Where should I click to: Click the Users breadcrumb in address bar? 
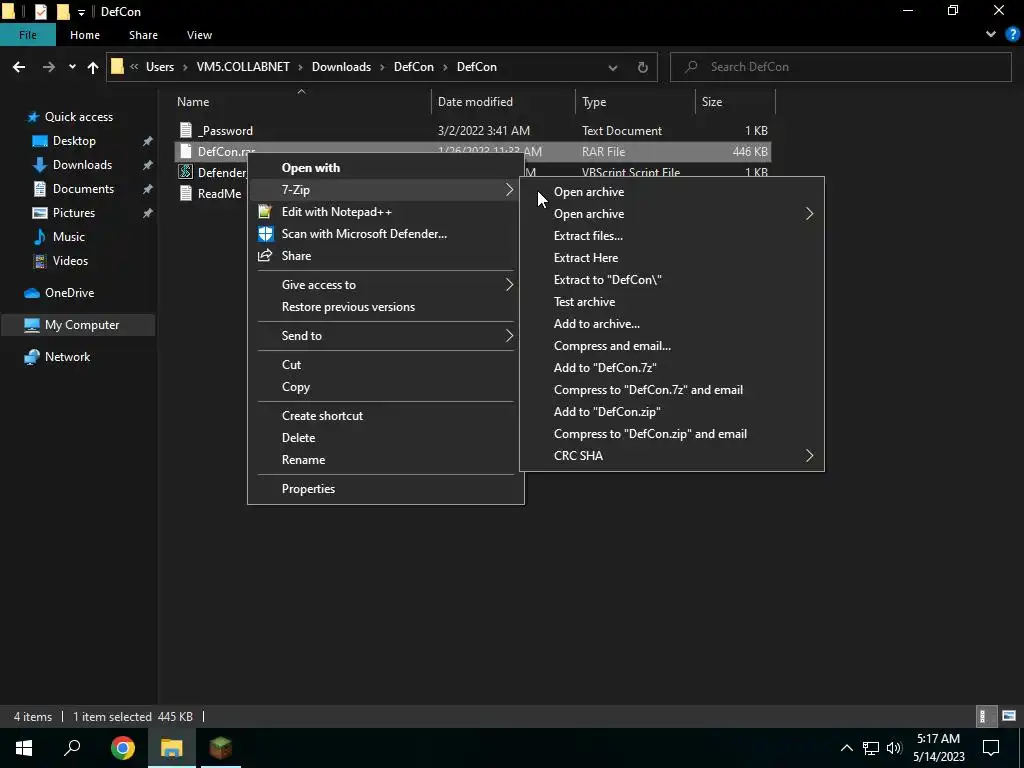click(159, 67)
